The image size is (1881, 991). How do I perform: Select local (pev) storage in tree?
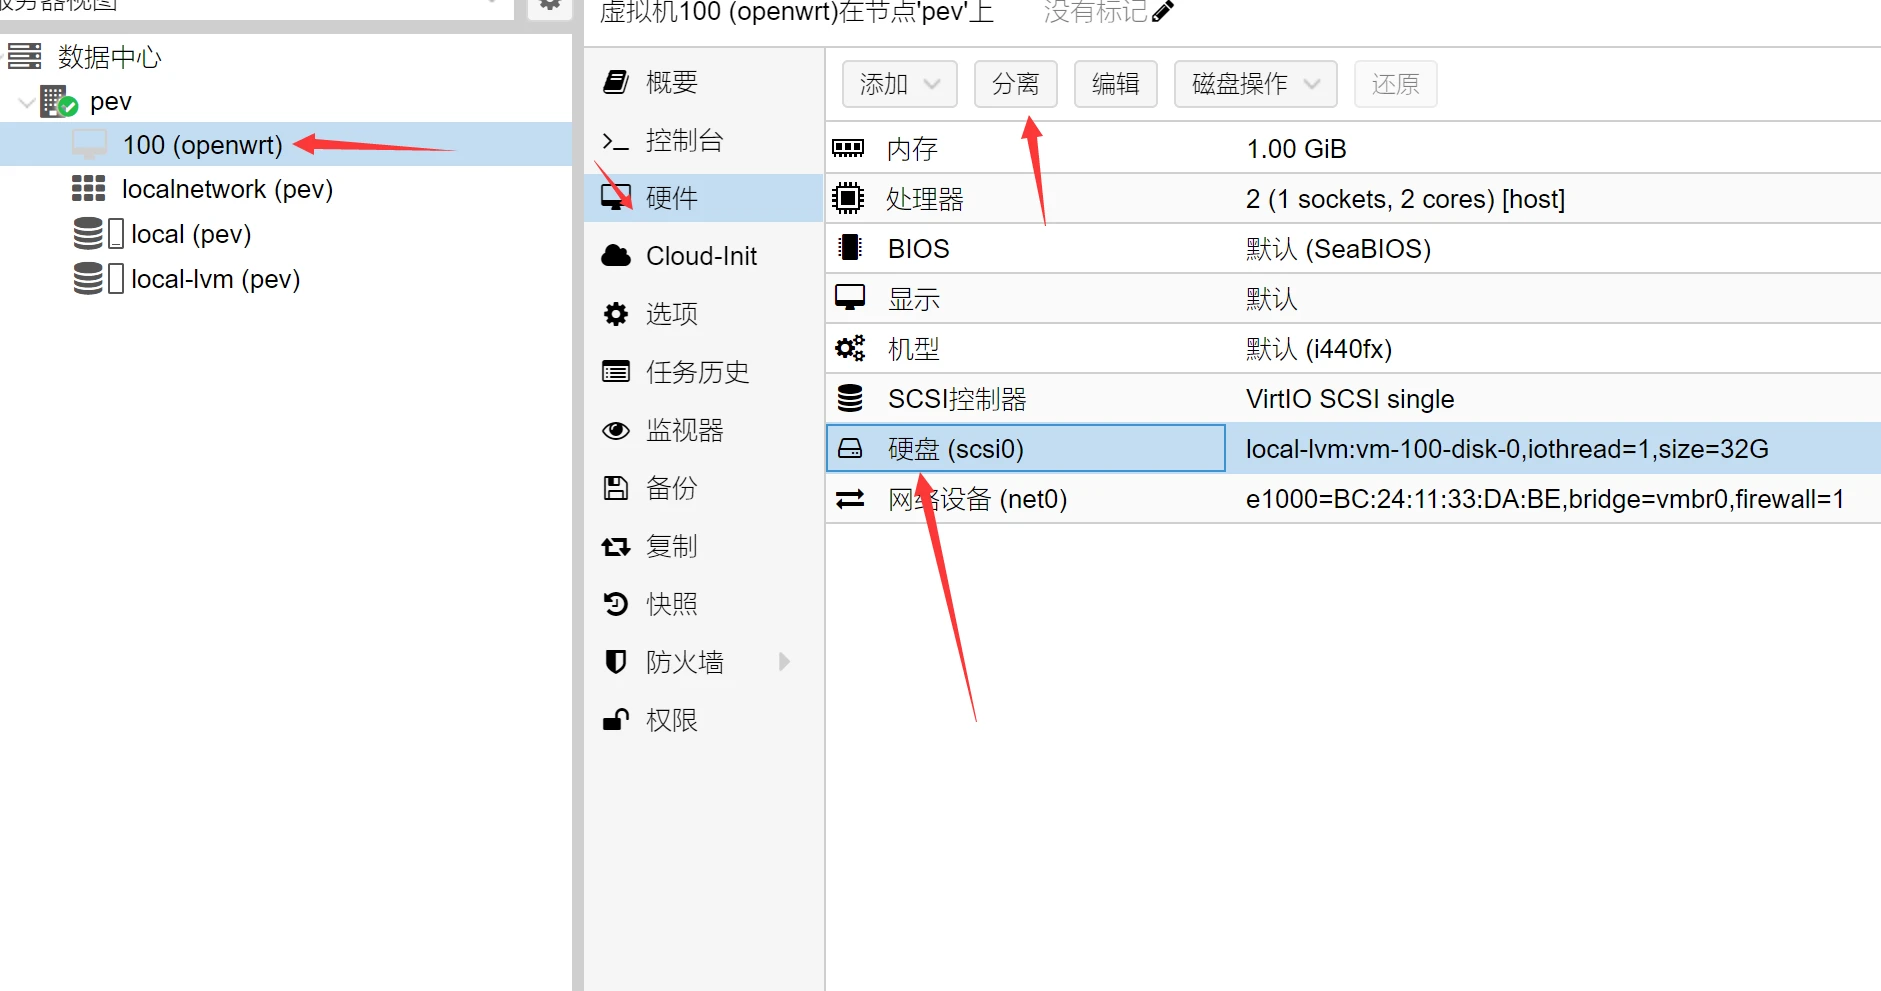(286, 234)
